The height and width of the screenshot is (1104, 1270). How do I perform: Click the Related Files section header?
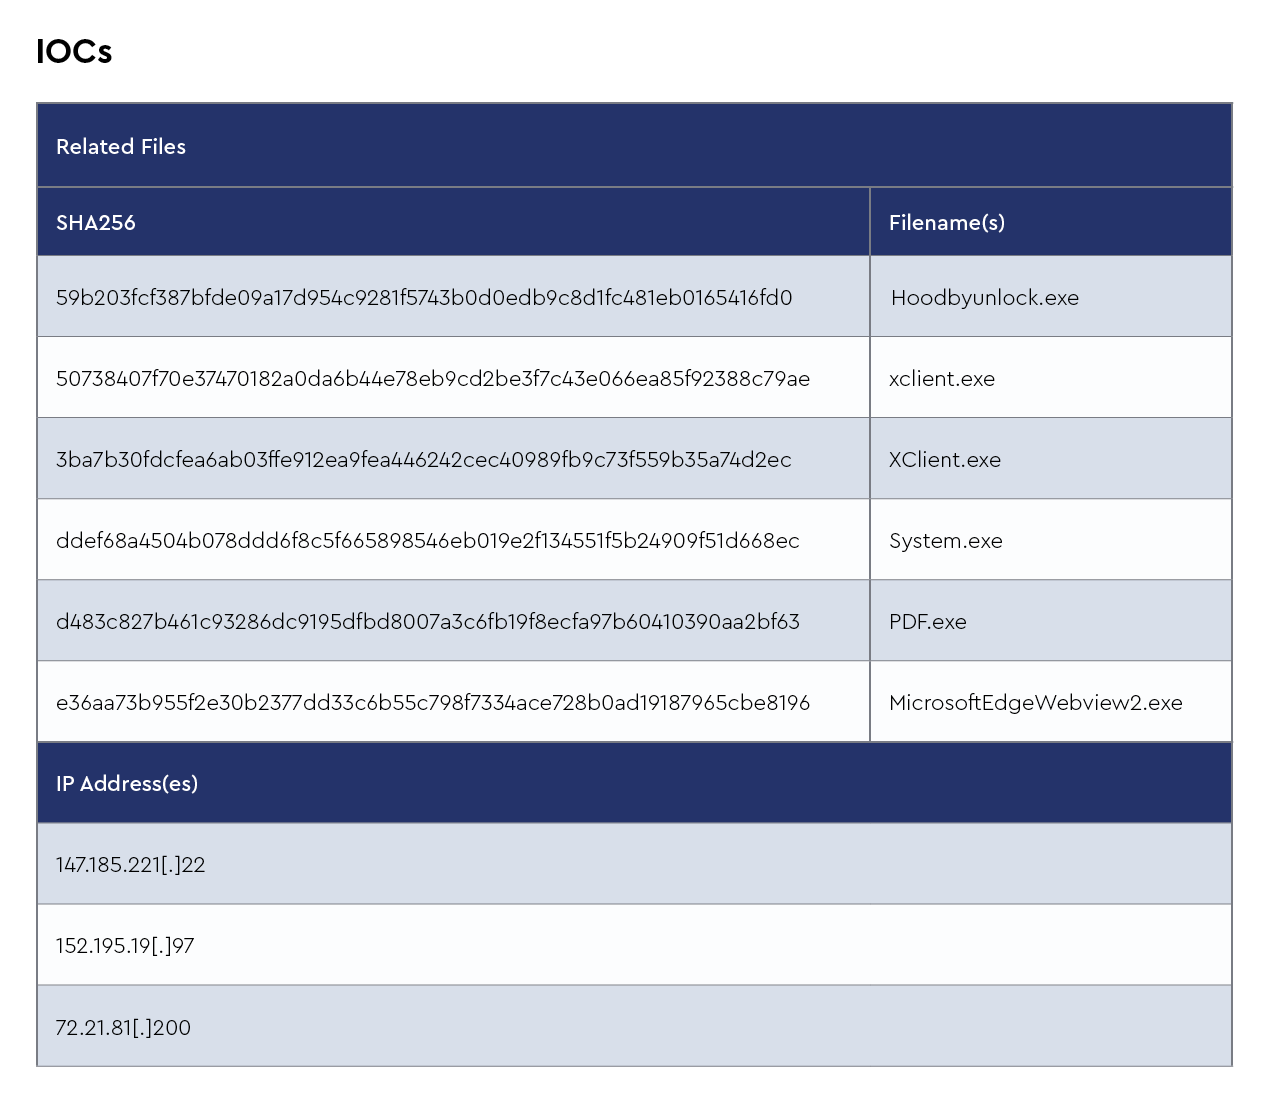point(121,147)
